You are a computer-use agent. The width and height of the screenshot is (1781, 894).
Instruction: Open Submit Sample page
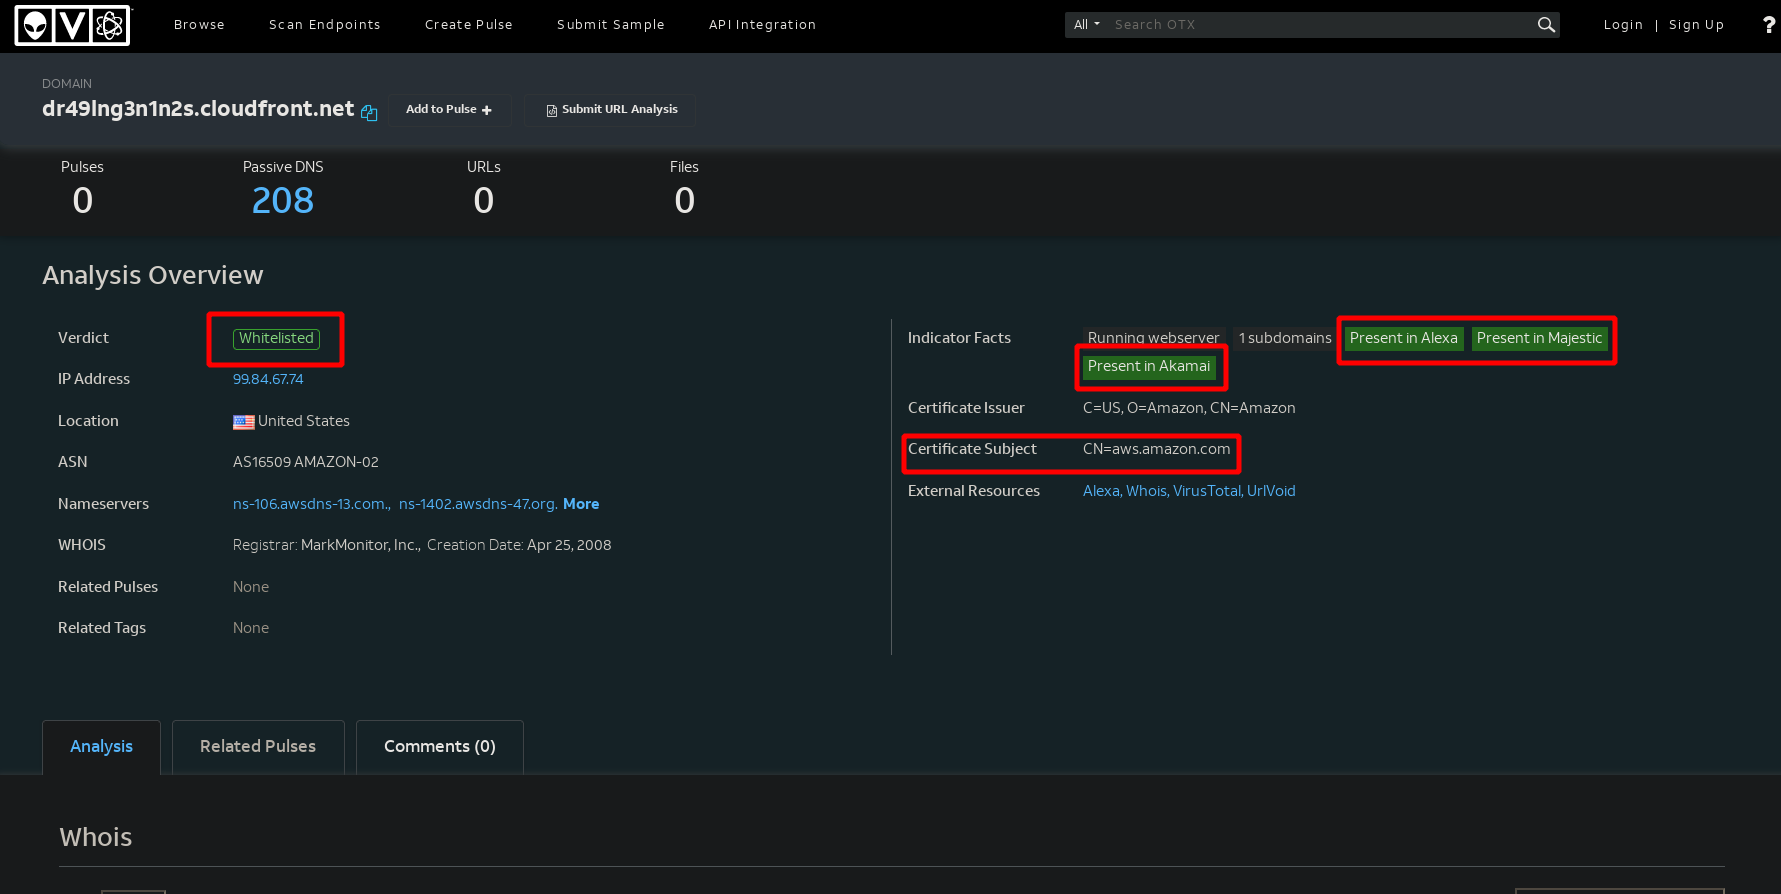(x=611, y=25)
